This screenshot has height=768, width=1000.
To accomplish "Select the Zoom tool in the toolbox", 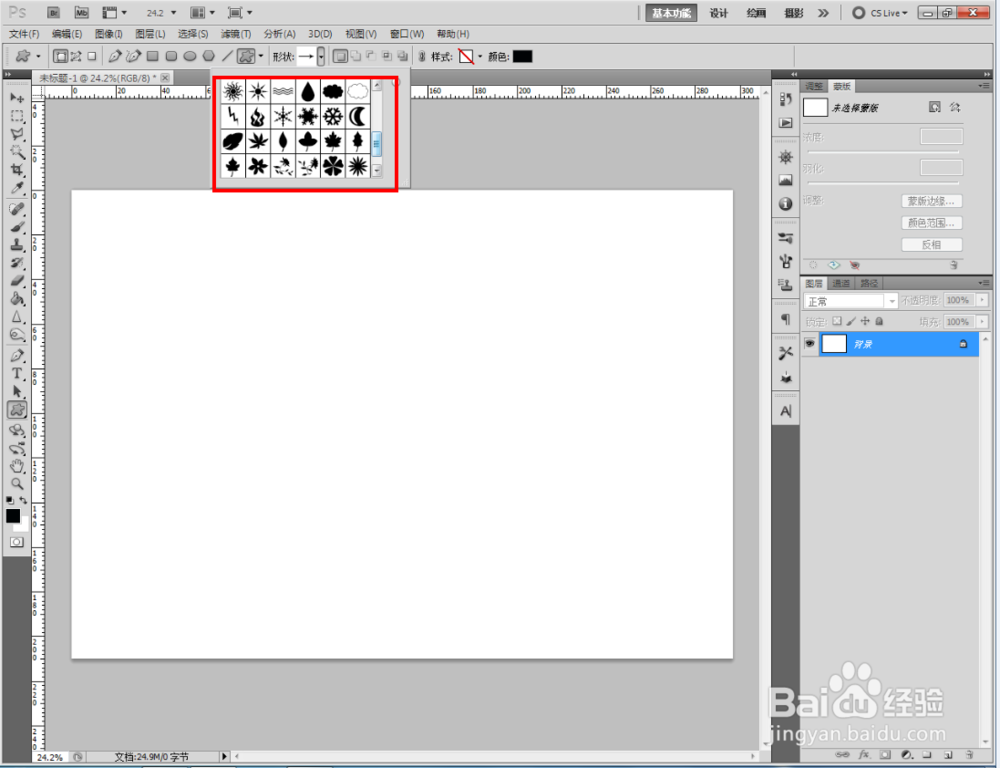I will click(x=17, y=484).
